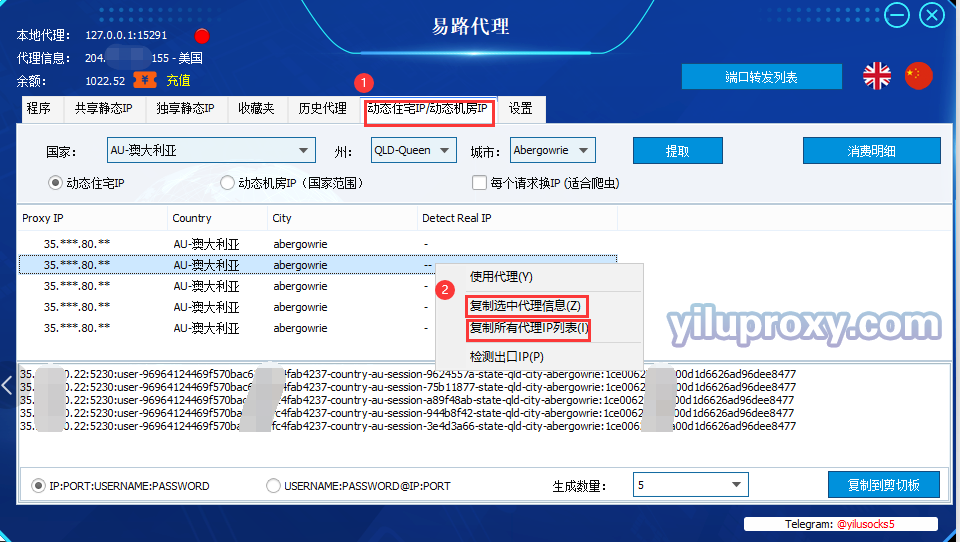
Task: Enable 每个请求换IP (适合爬虫) checkbox
Action: click(x=479, y=183)
